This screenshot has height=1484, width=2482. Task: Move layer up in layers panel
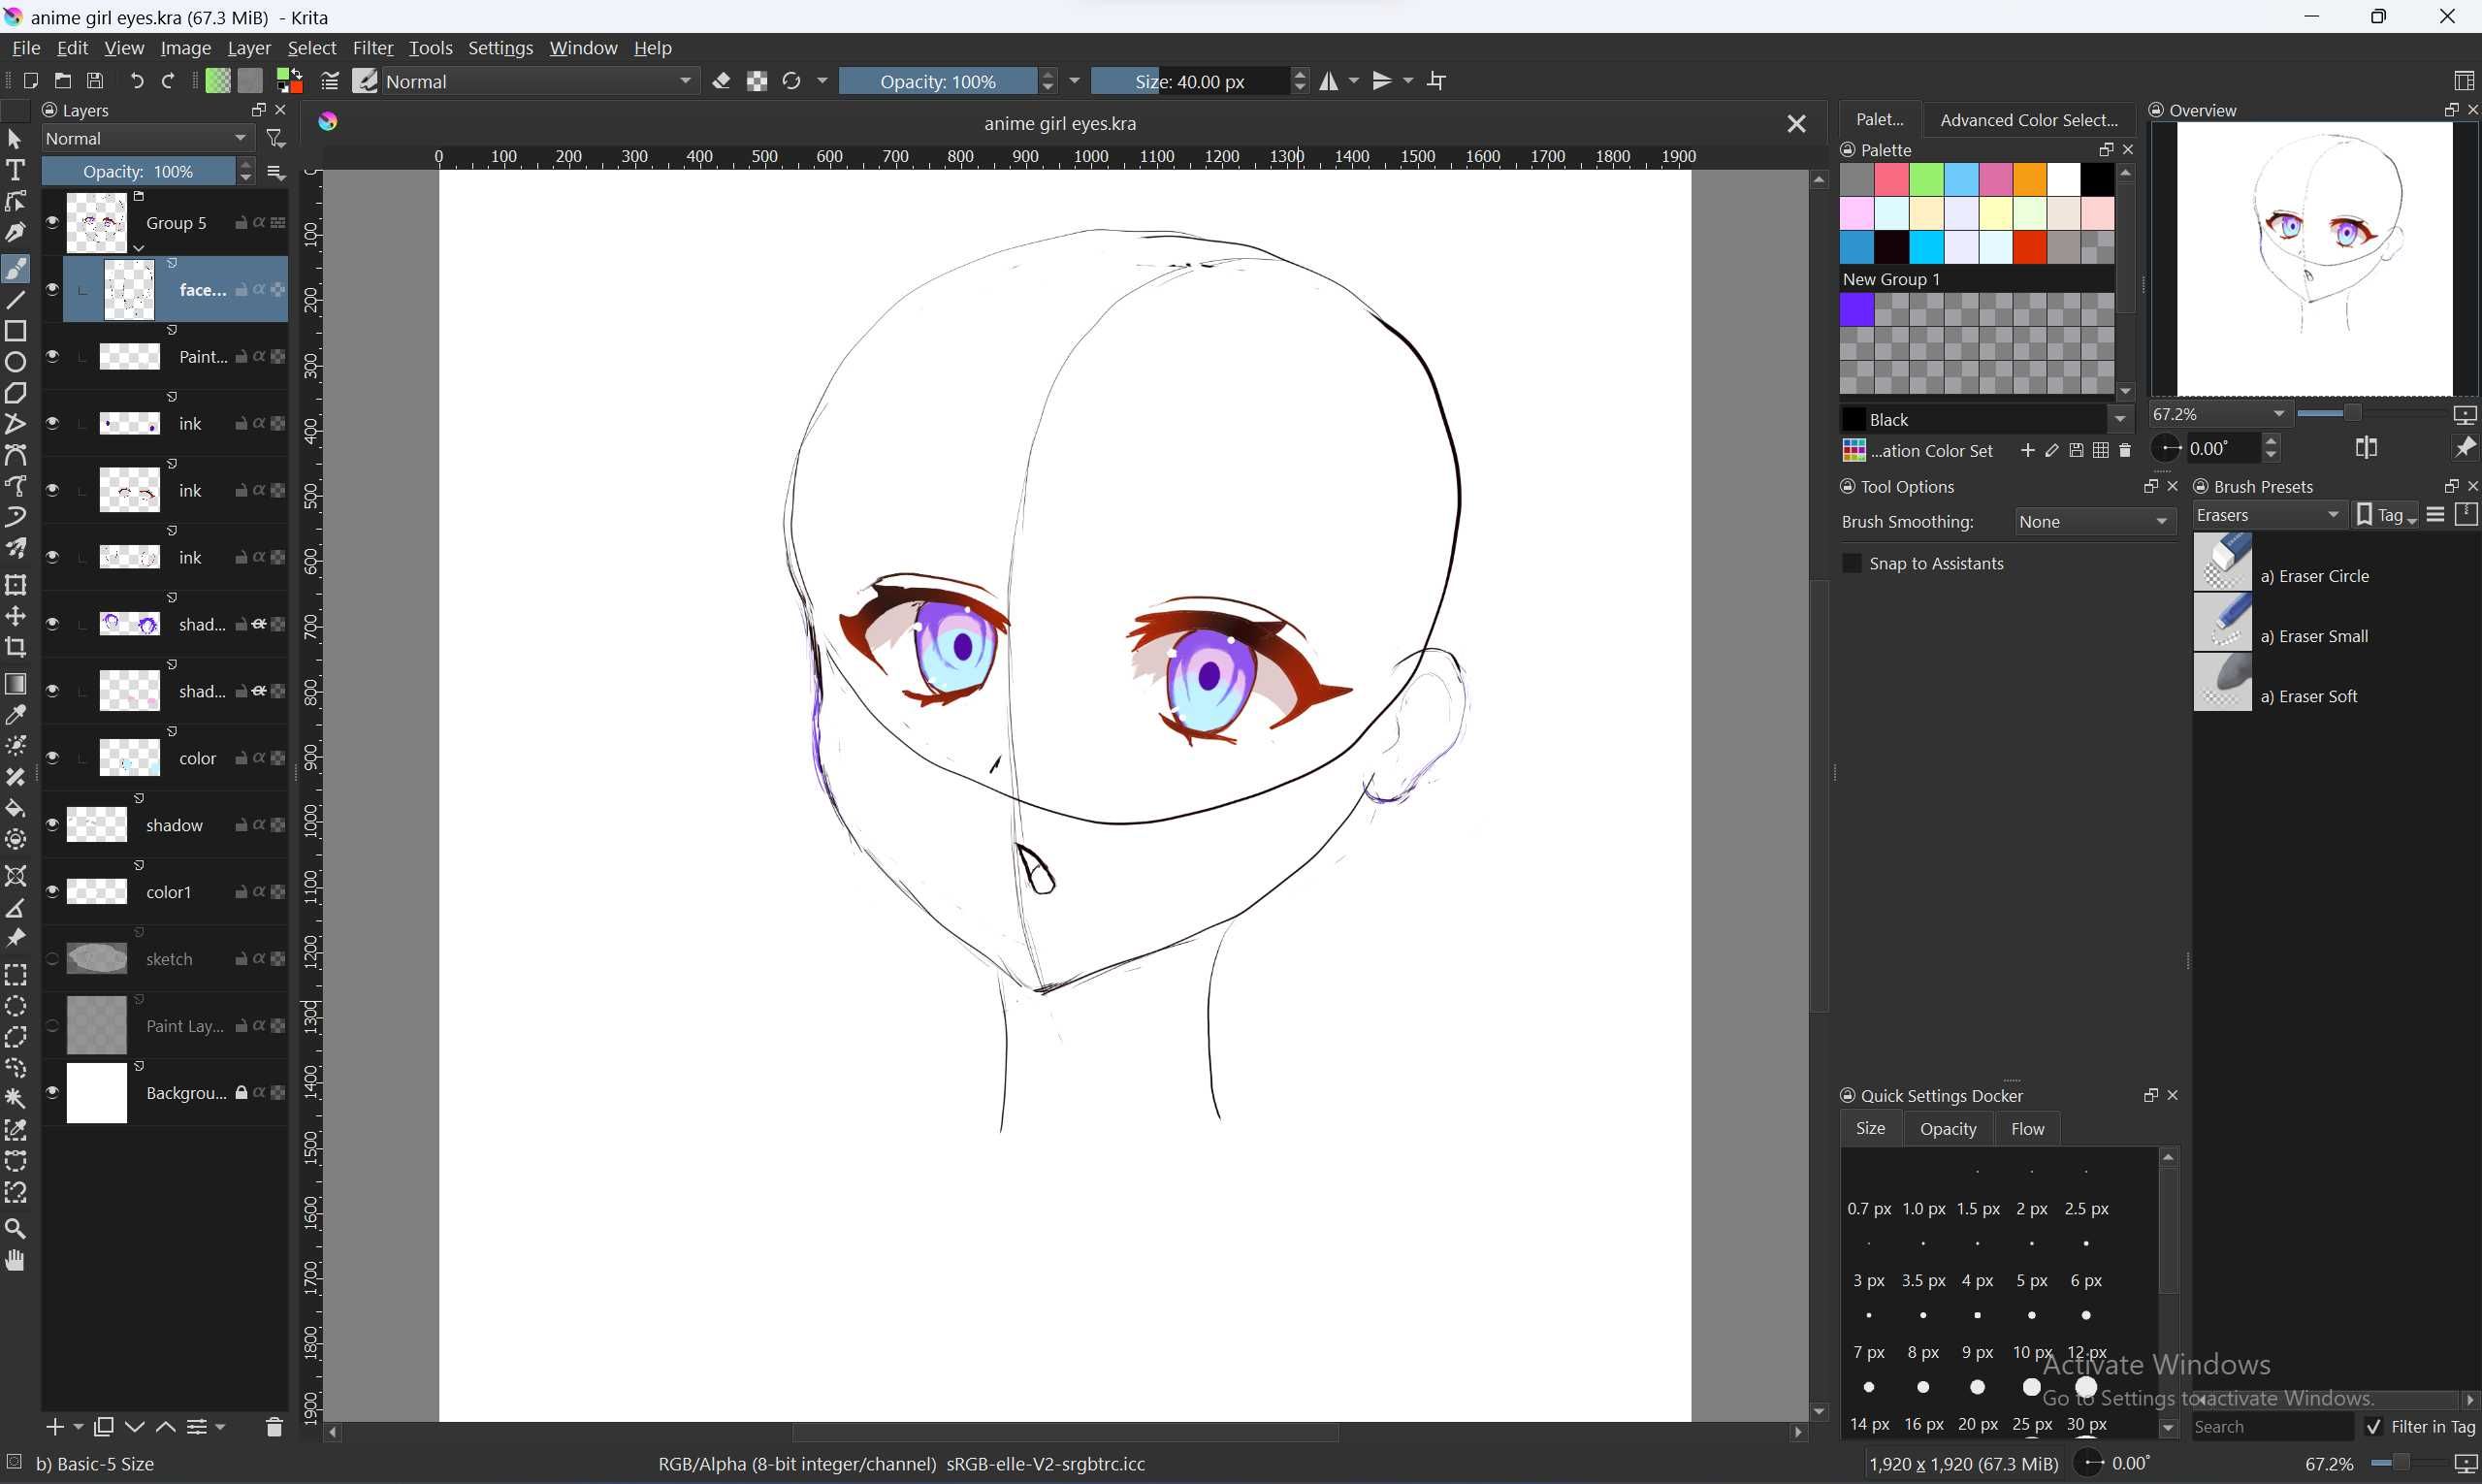coord(166,1427)
